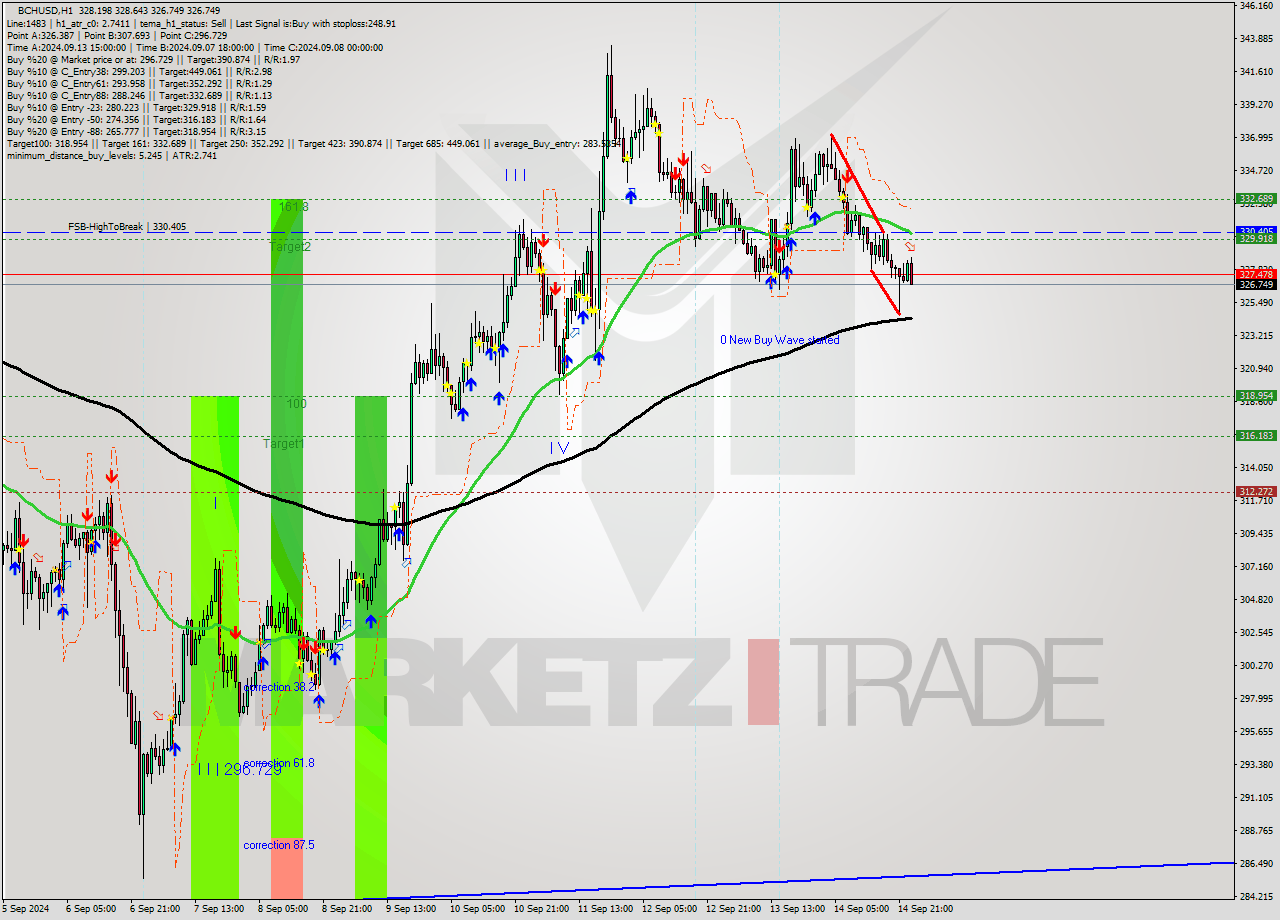Select the red 312.272 price tag
The image size is (1280, 920).
click(x=1256, y=492)
